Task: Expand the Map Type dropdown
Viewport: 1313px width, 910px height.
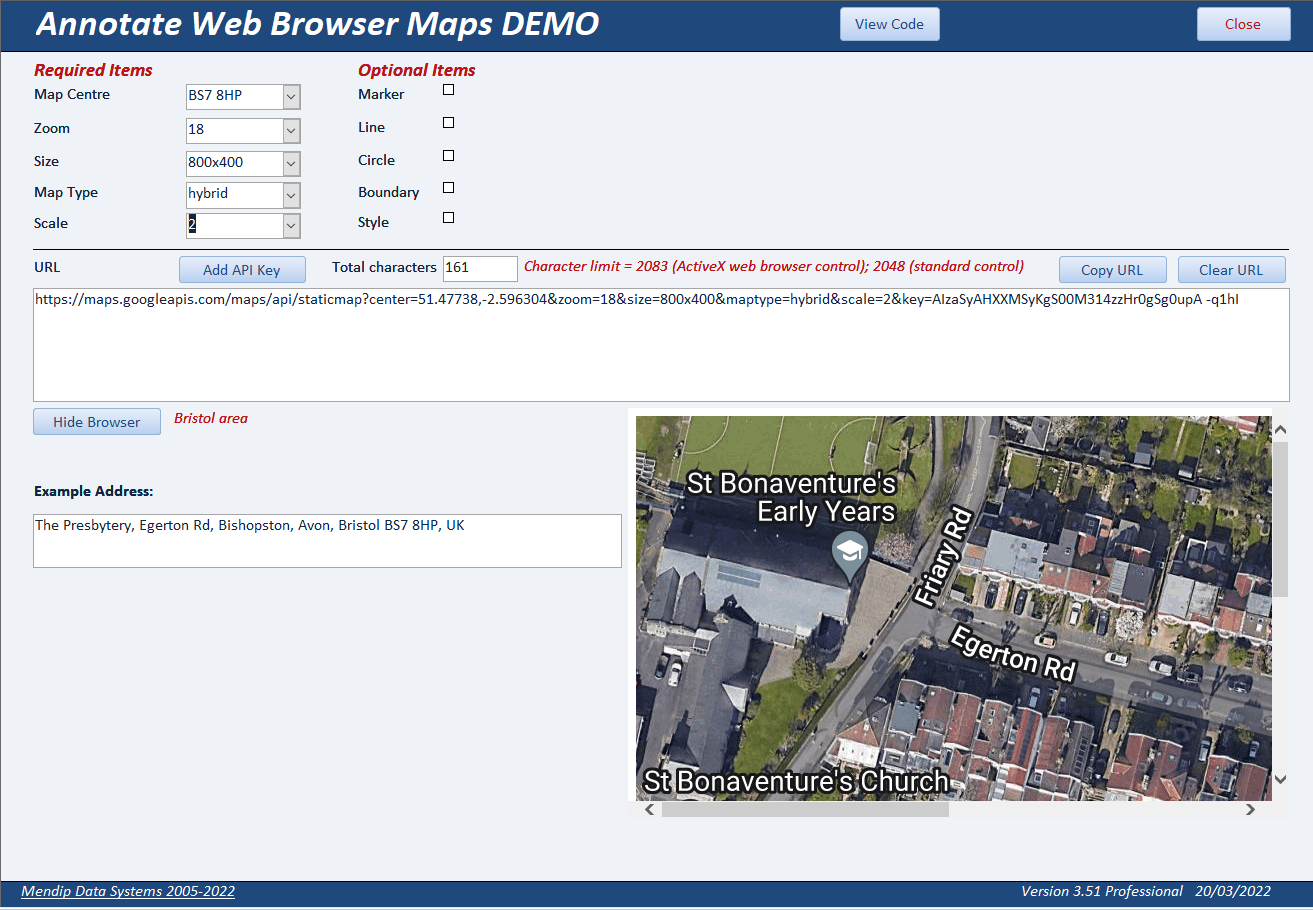Action: [x=291, y=195]
